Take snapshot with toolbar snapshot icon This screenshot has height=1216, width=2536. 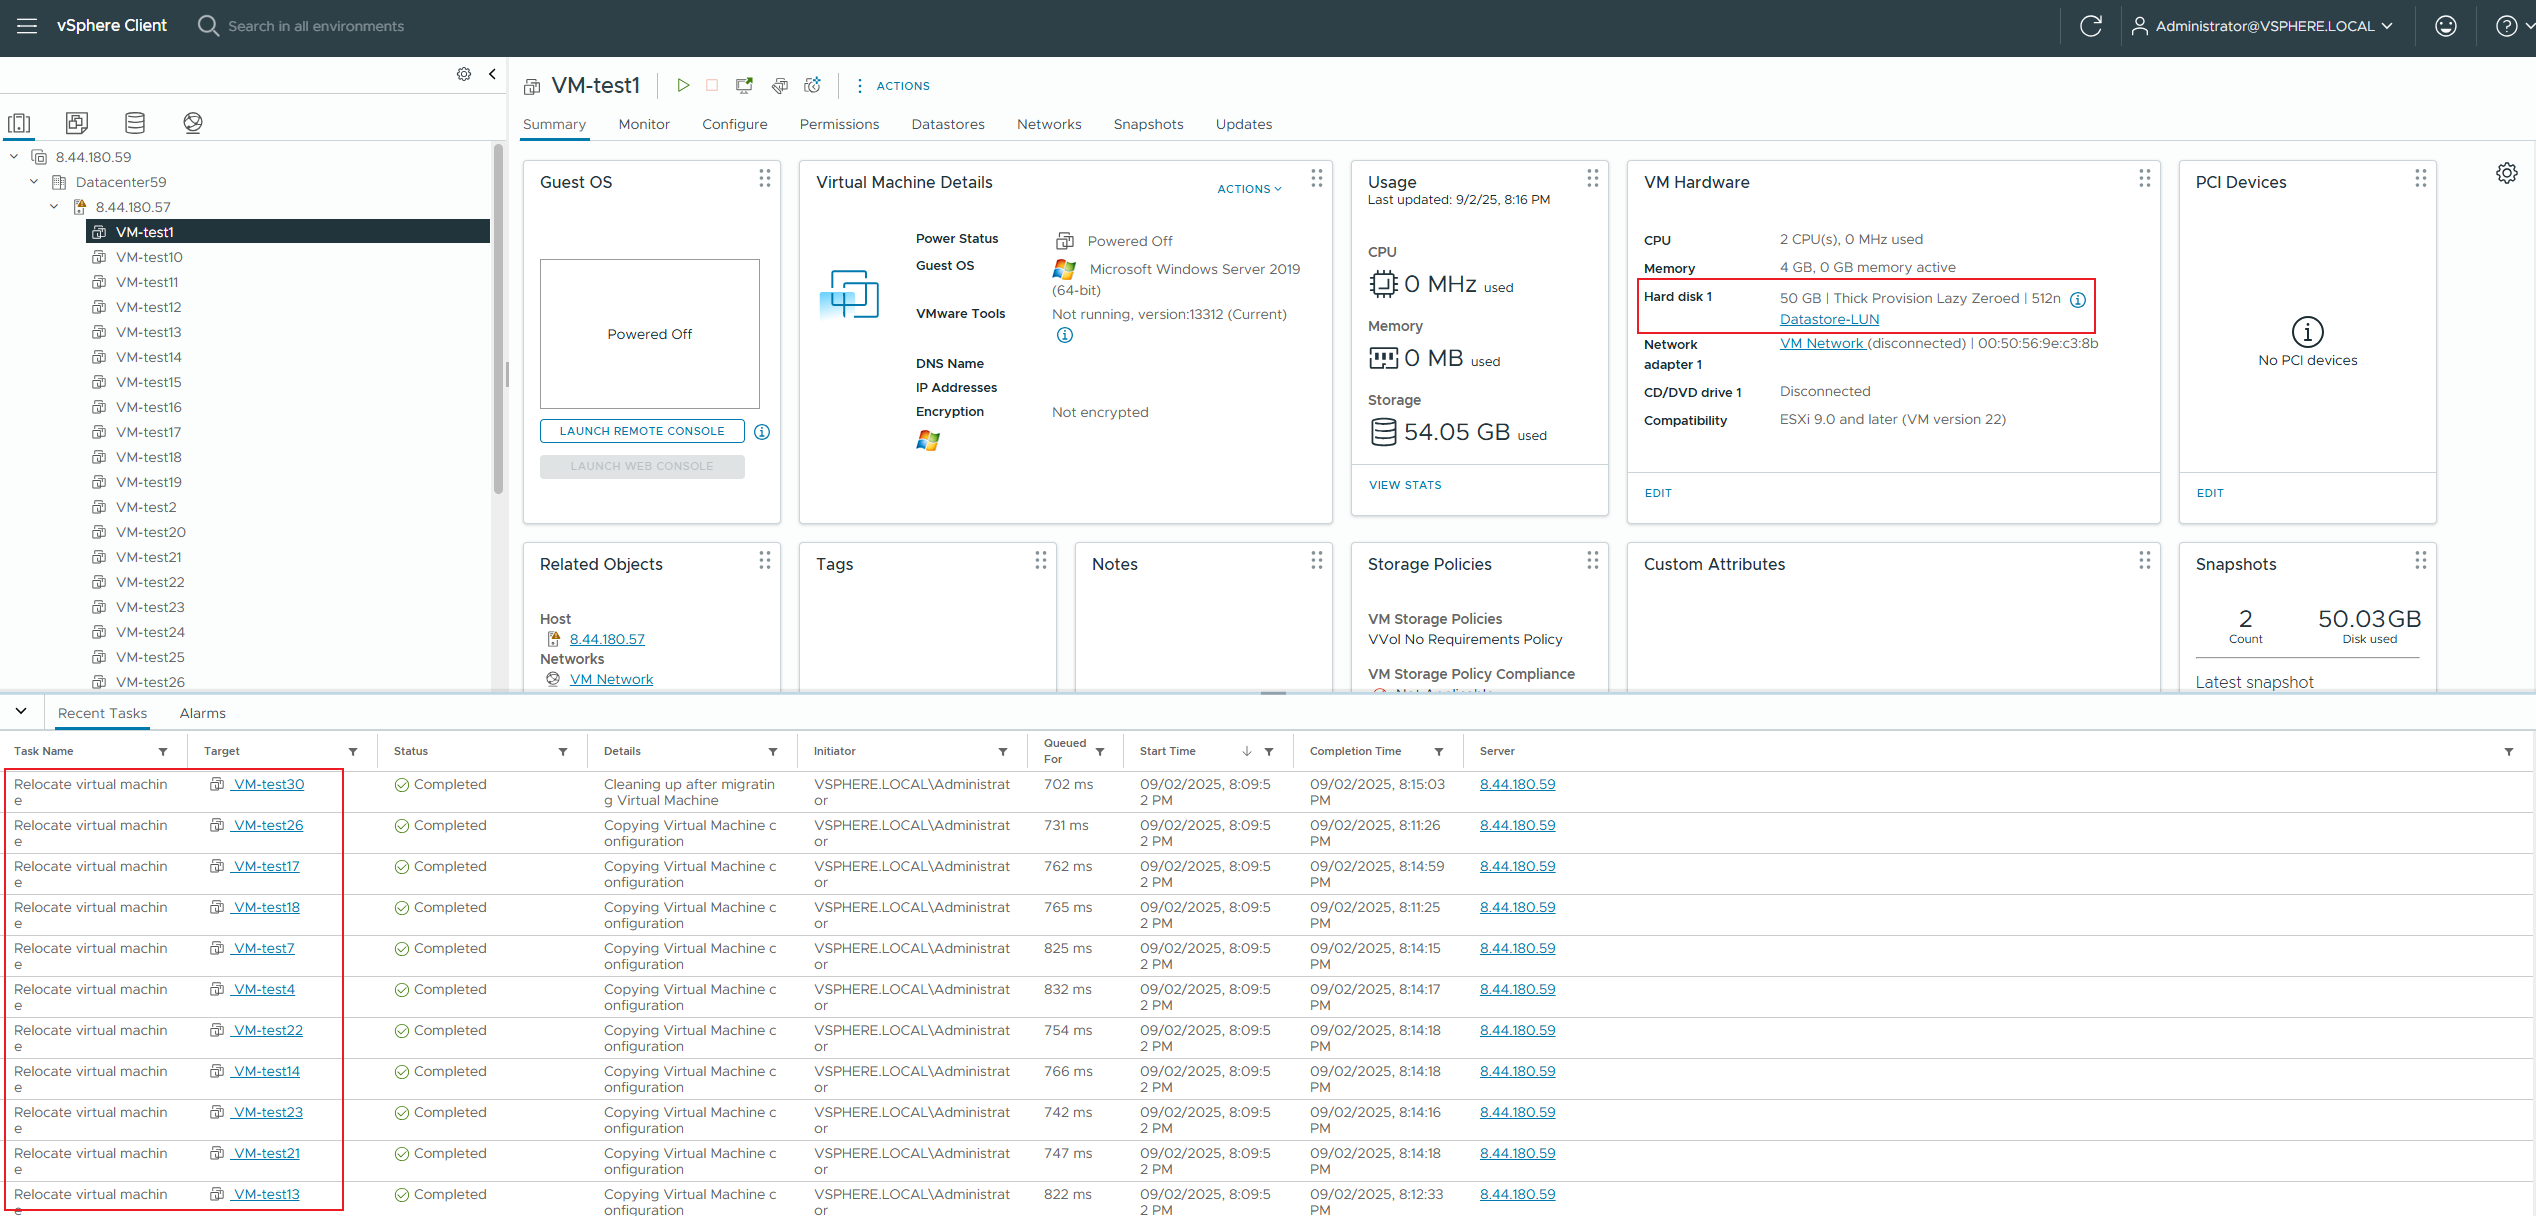pos(813,86)
